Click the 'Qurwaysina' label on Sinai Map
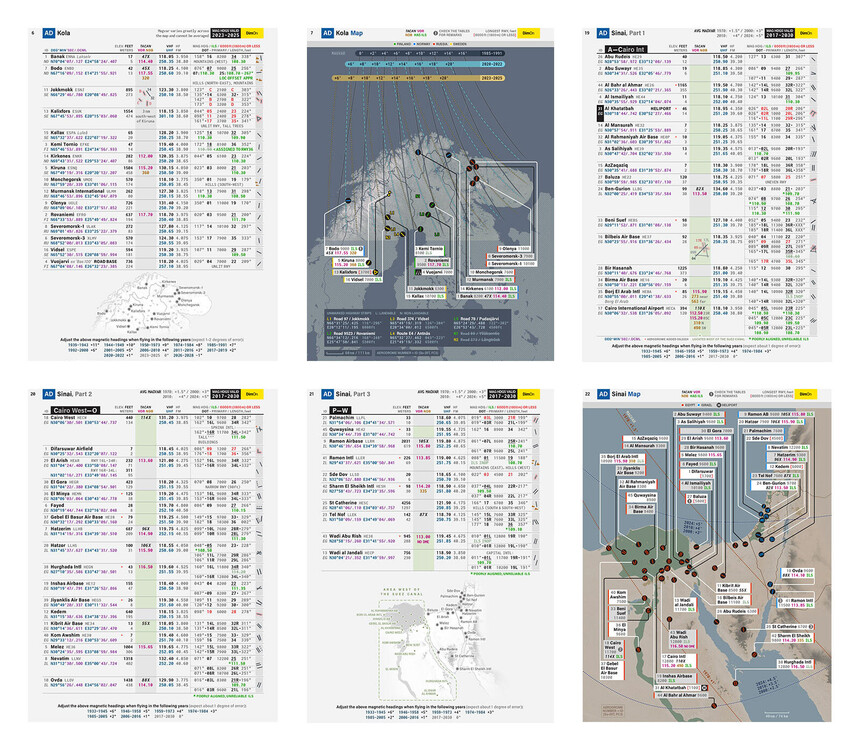Viewport: 860px width, 750px height. pos(641,497)
